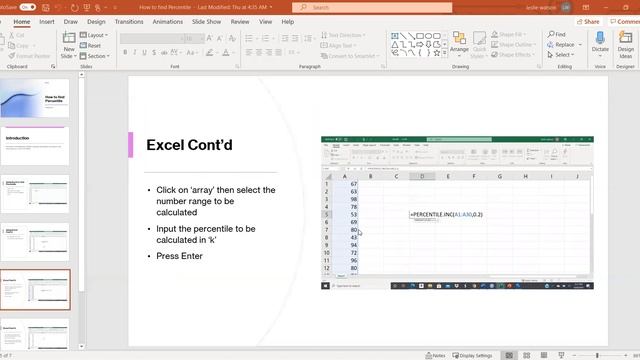Toggle Text Shadow formatting

(x=154, y=53)
